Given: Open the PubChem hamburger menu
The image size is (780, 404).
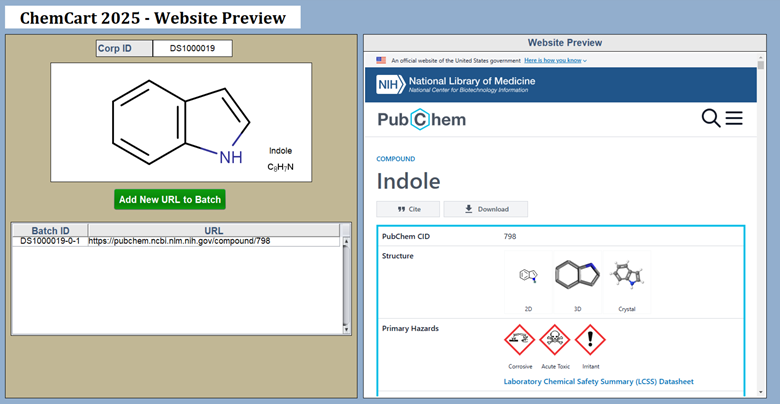Looking at the screenshot, I should pyautogui.click(x=734, y=119).
